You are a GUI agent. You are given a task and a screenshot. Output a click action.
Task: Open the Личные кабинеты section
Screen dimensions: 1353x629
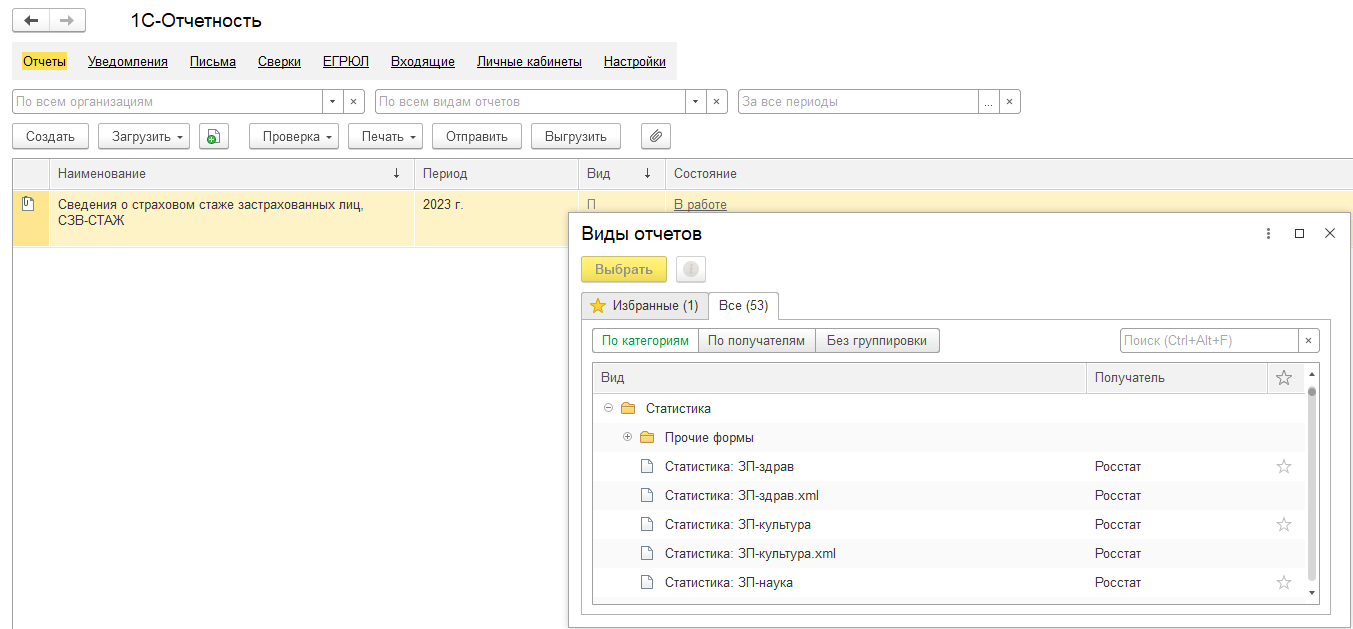point(529,61)
